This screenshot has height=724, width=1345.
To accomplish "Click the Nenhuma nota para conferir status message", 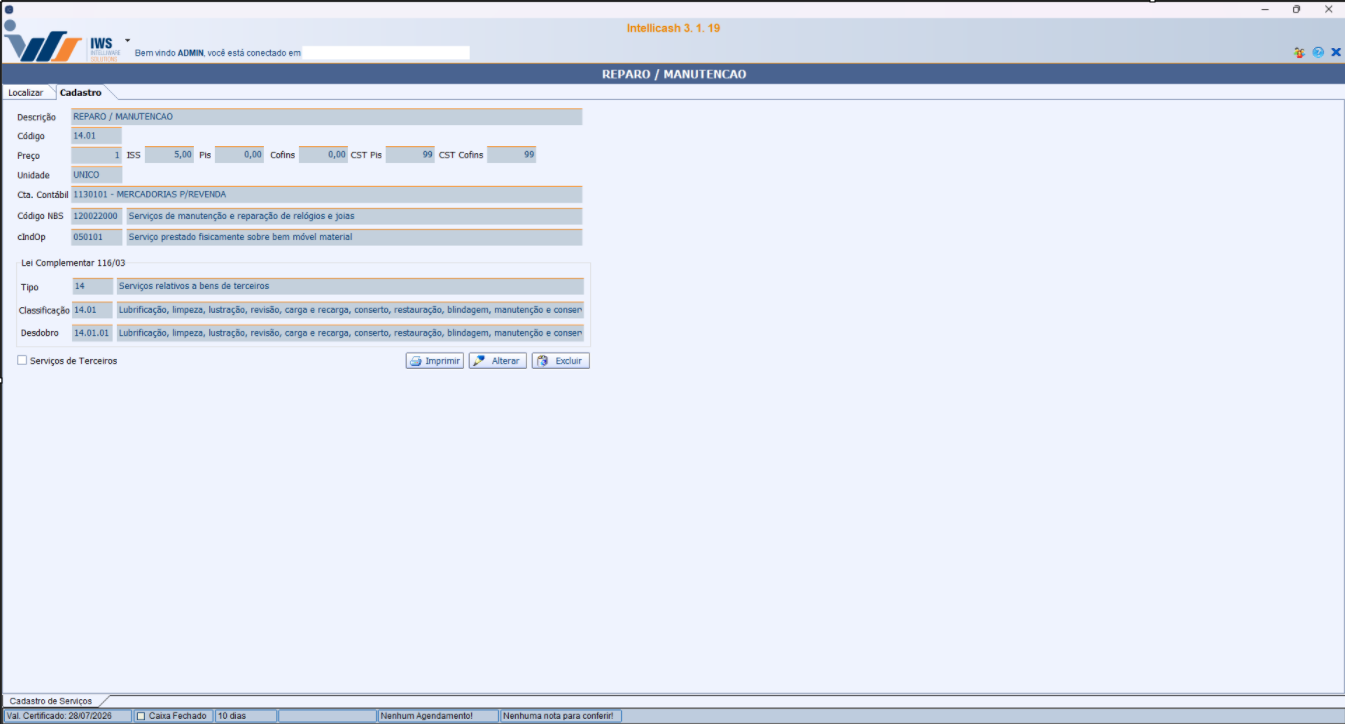I will [x=559, y=716].
